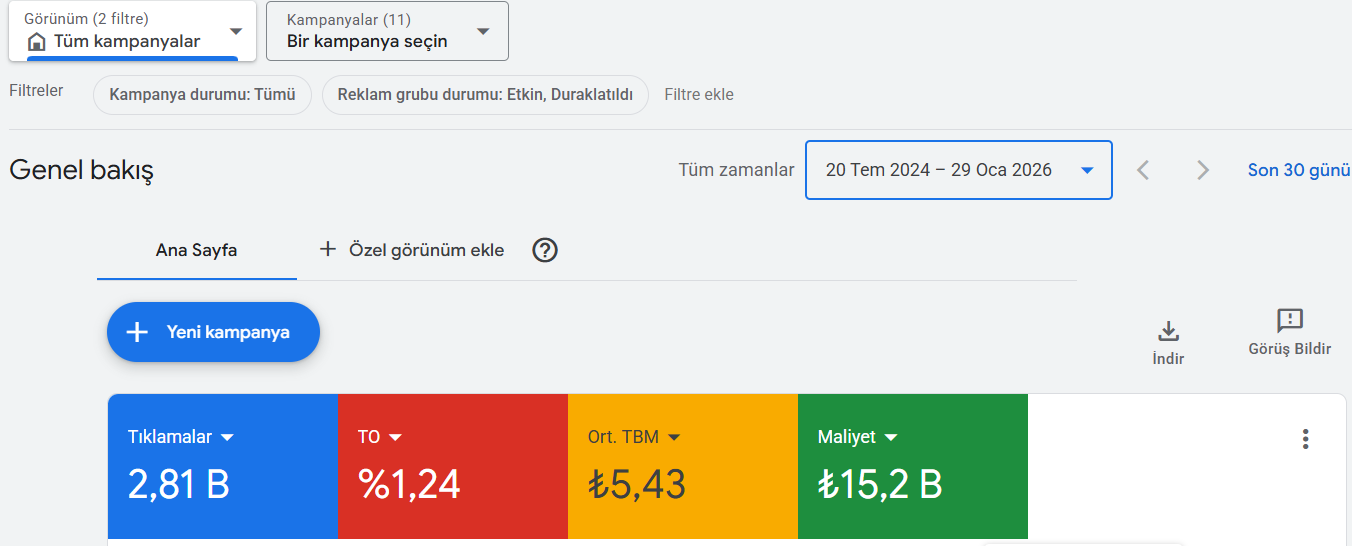Go to next date range arrow
This screenshot has width=1352, height=546.
coord(1203,170)
